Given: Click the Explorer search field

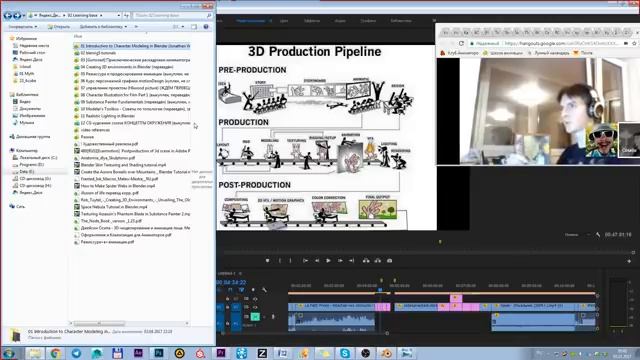Looking at the screenshot, I should [x=173, y=16].
